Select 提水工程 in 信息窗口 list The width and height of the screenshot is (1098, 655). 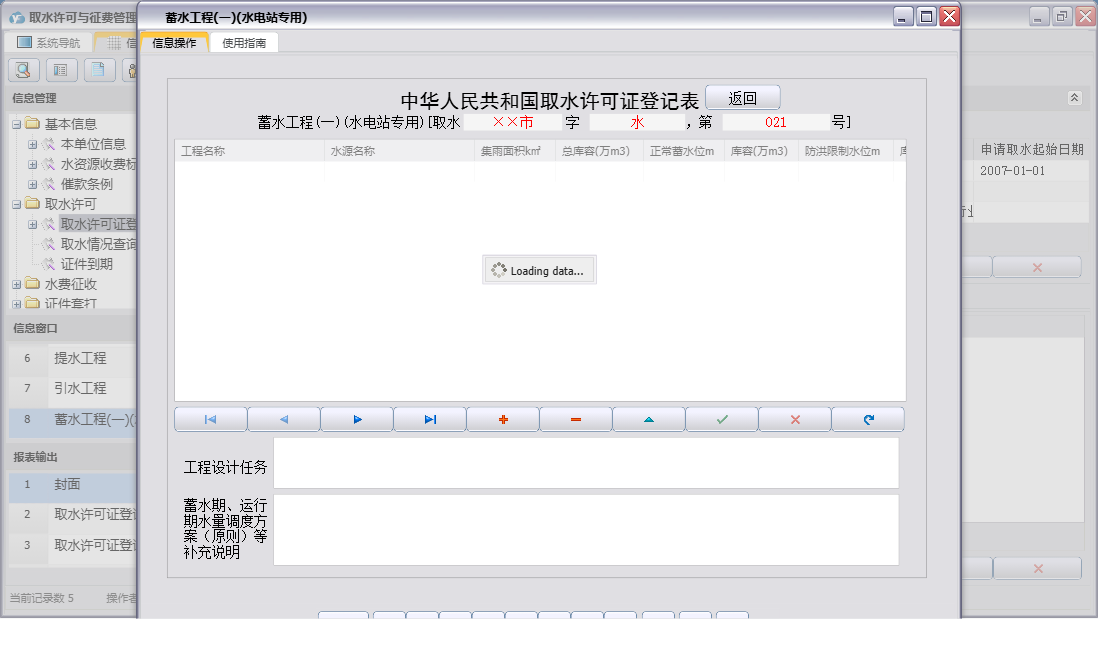coord(80,358)
